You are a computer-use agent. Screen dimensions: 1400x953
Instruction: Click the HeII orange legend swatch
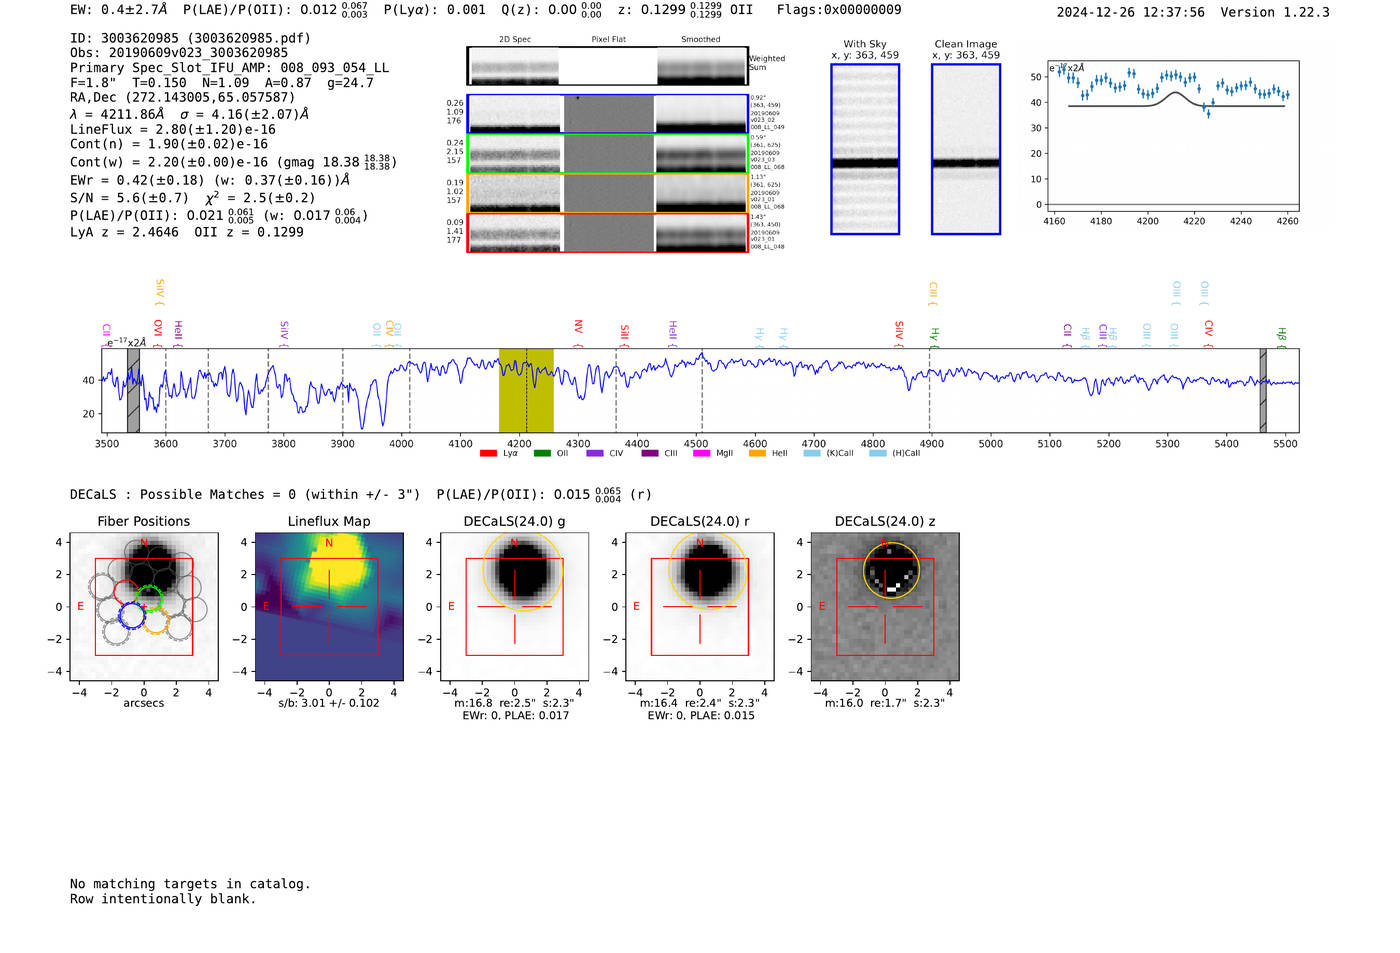pyautogui.click(x=757, y=454)
